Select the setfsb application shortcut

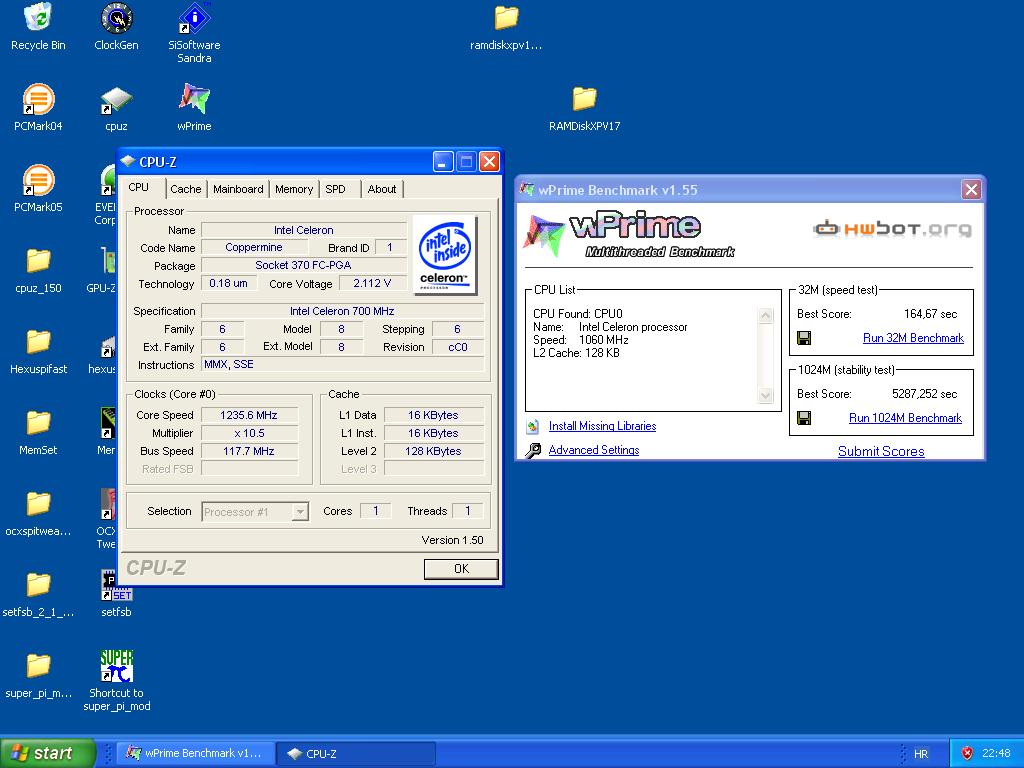(116, 594)
